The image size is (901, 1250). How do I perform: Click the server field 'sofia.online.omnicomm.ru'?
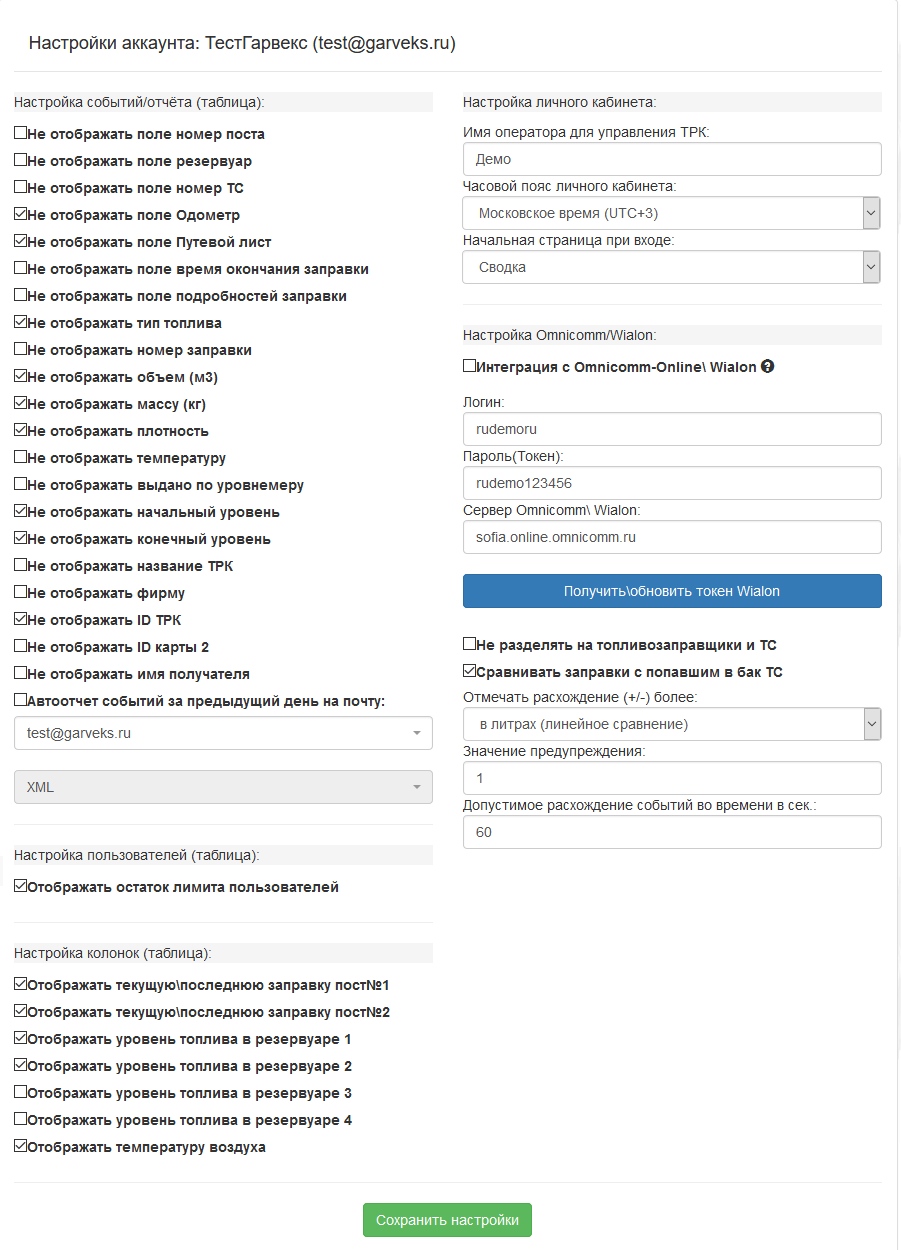pyautogui.click(x=672, y=537)
